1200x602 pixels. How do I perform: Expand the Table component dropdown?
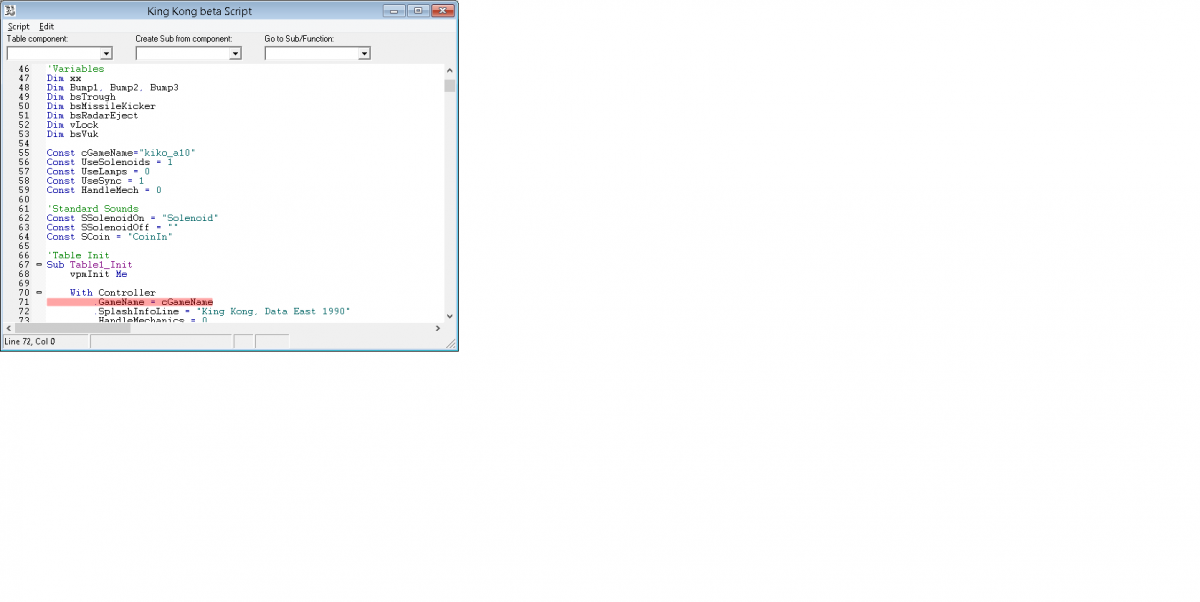(106, 54)
